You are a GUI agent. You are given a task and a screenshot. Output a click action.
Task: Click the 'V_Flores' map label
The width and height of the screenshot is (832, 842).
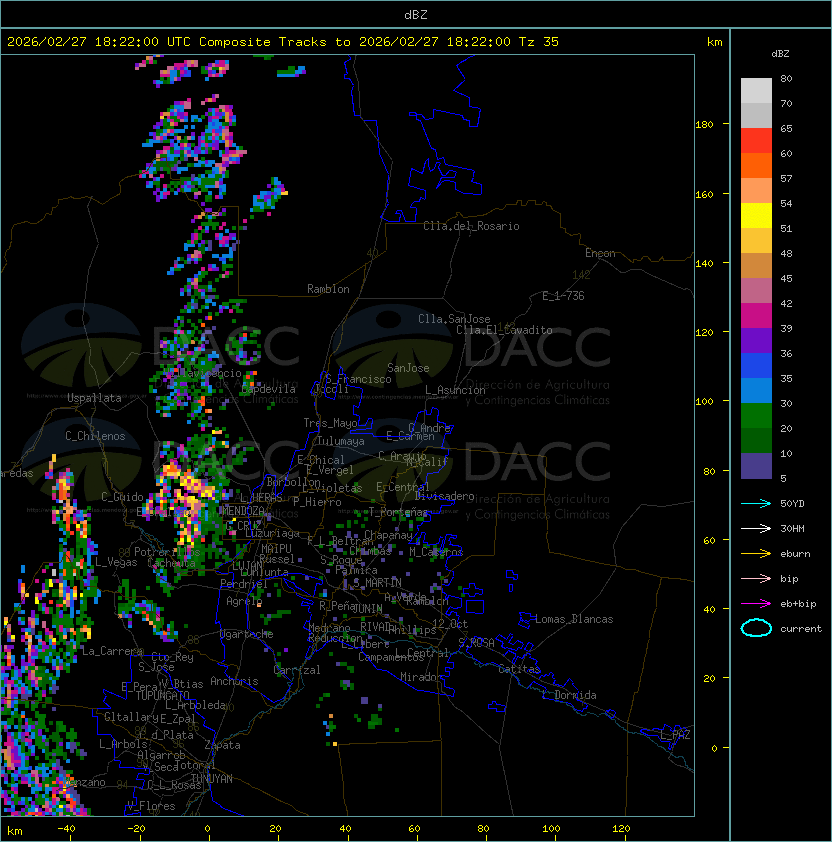pyautogui.click(x=151, y=805)
